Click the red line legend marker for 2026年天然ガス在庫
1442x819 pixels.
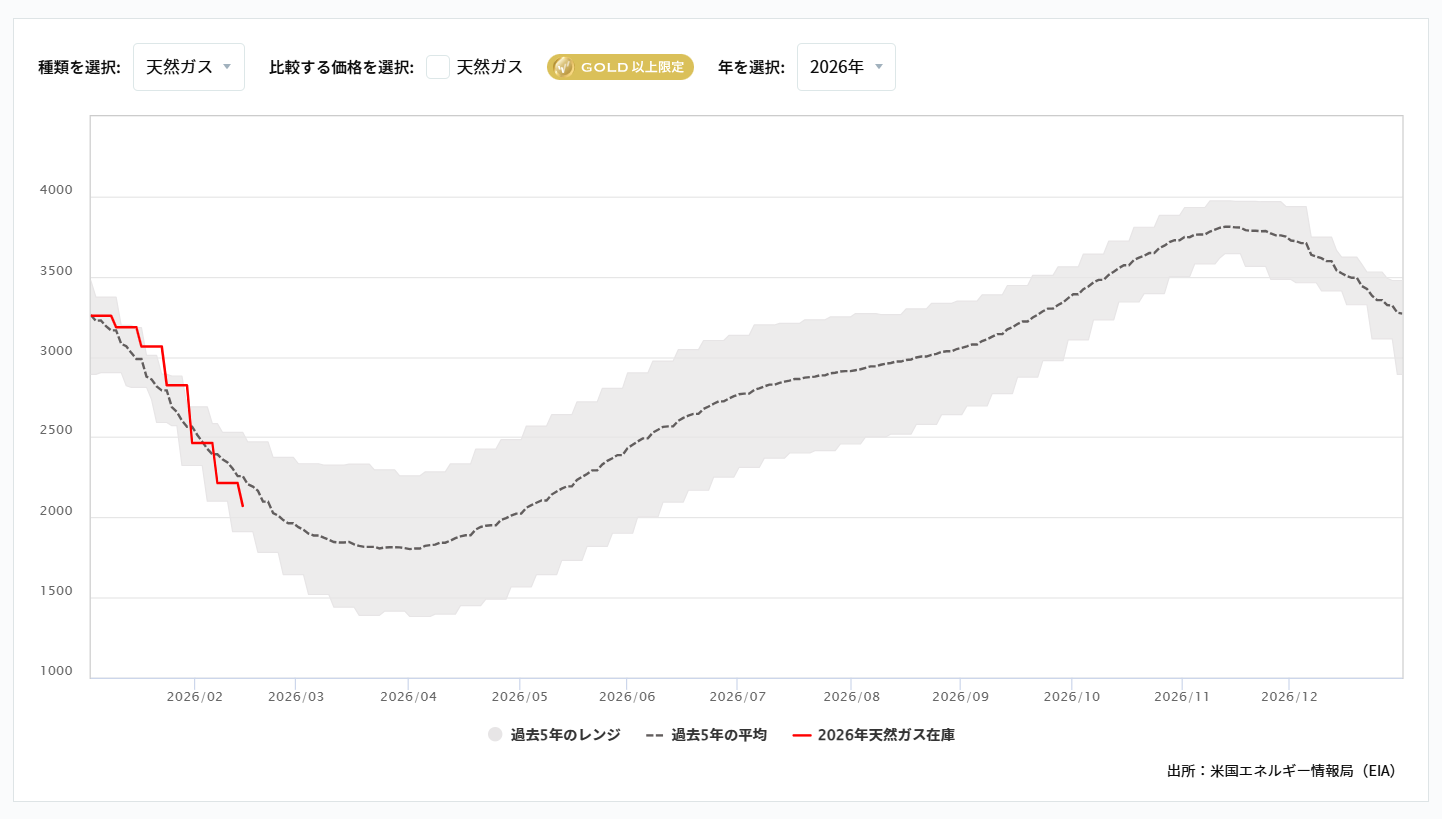[802, 733]
